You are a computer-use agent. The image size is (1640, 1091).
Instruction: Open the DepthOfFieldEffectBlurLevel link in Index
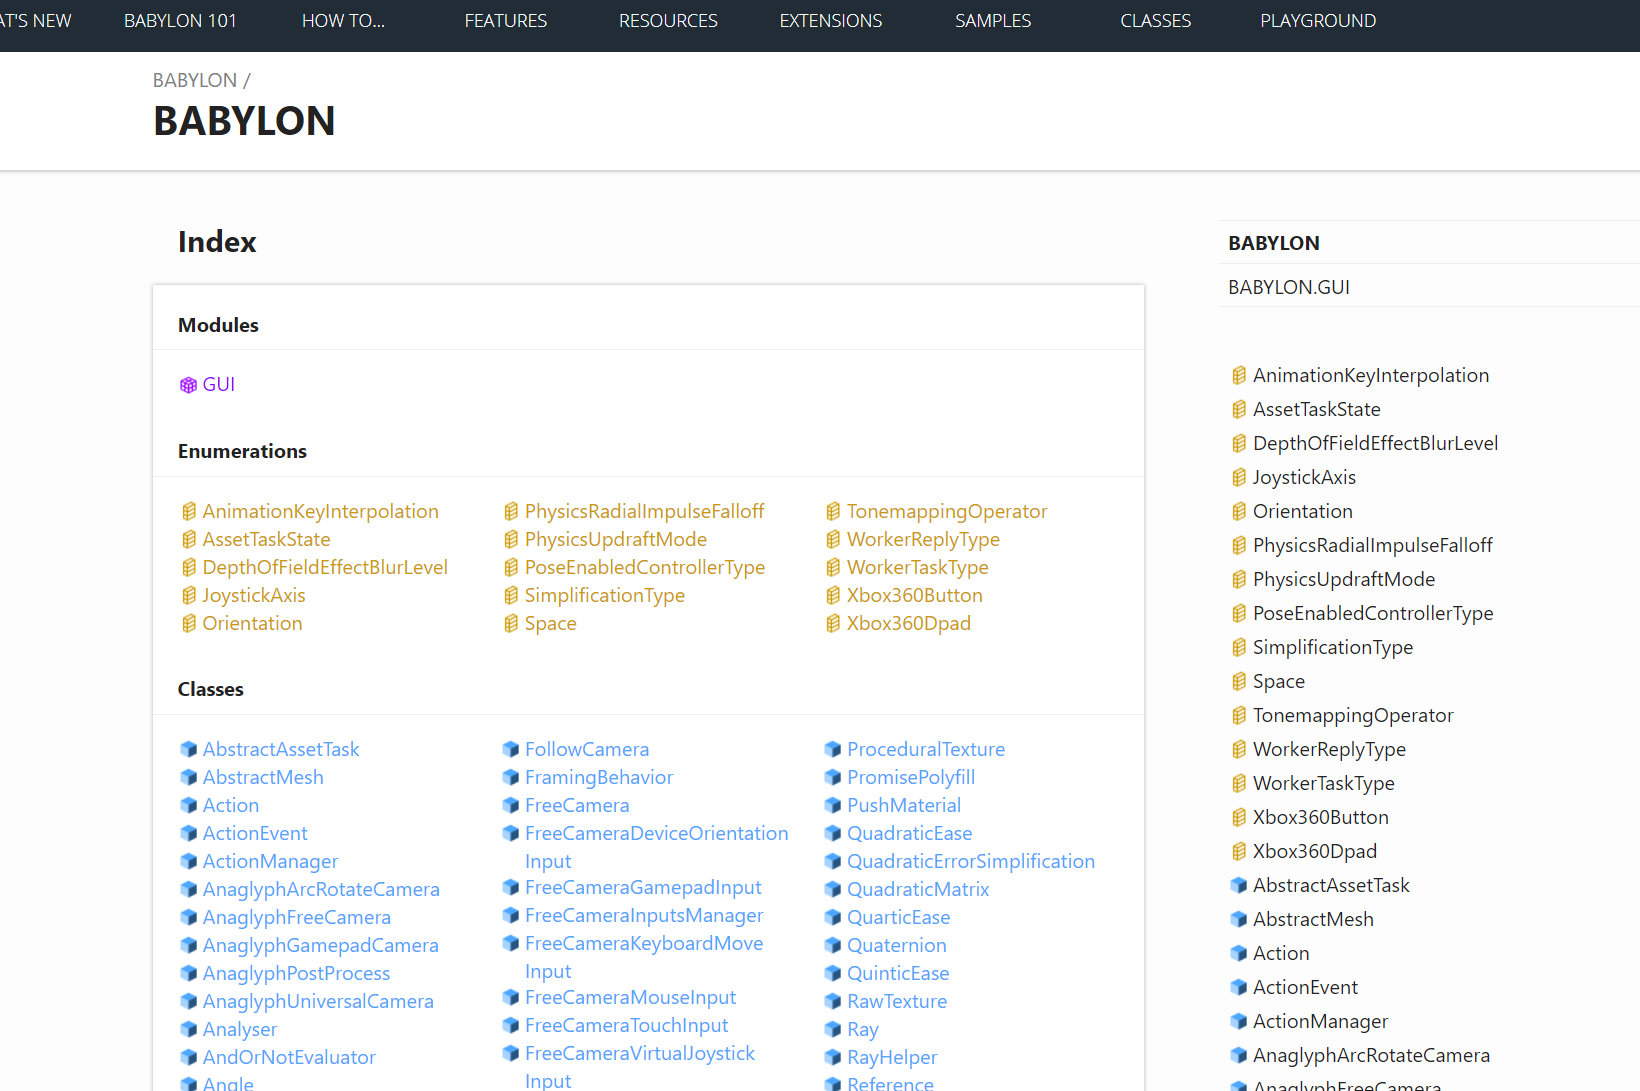click(x=325, y=568)
